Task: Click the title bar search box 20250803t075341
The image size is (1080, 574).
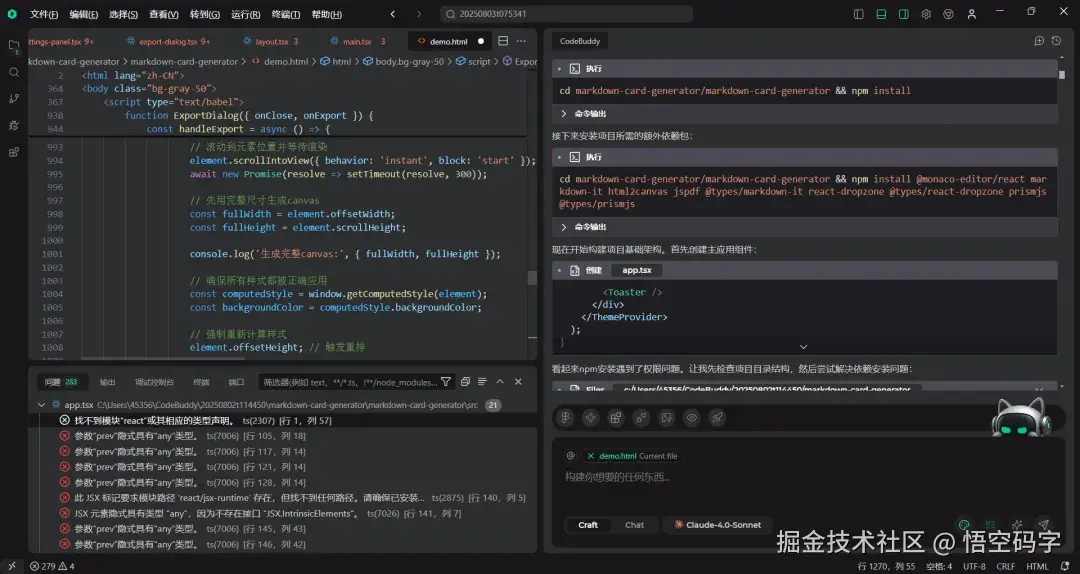Action: (566, 14)
